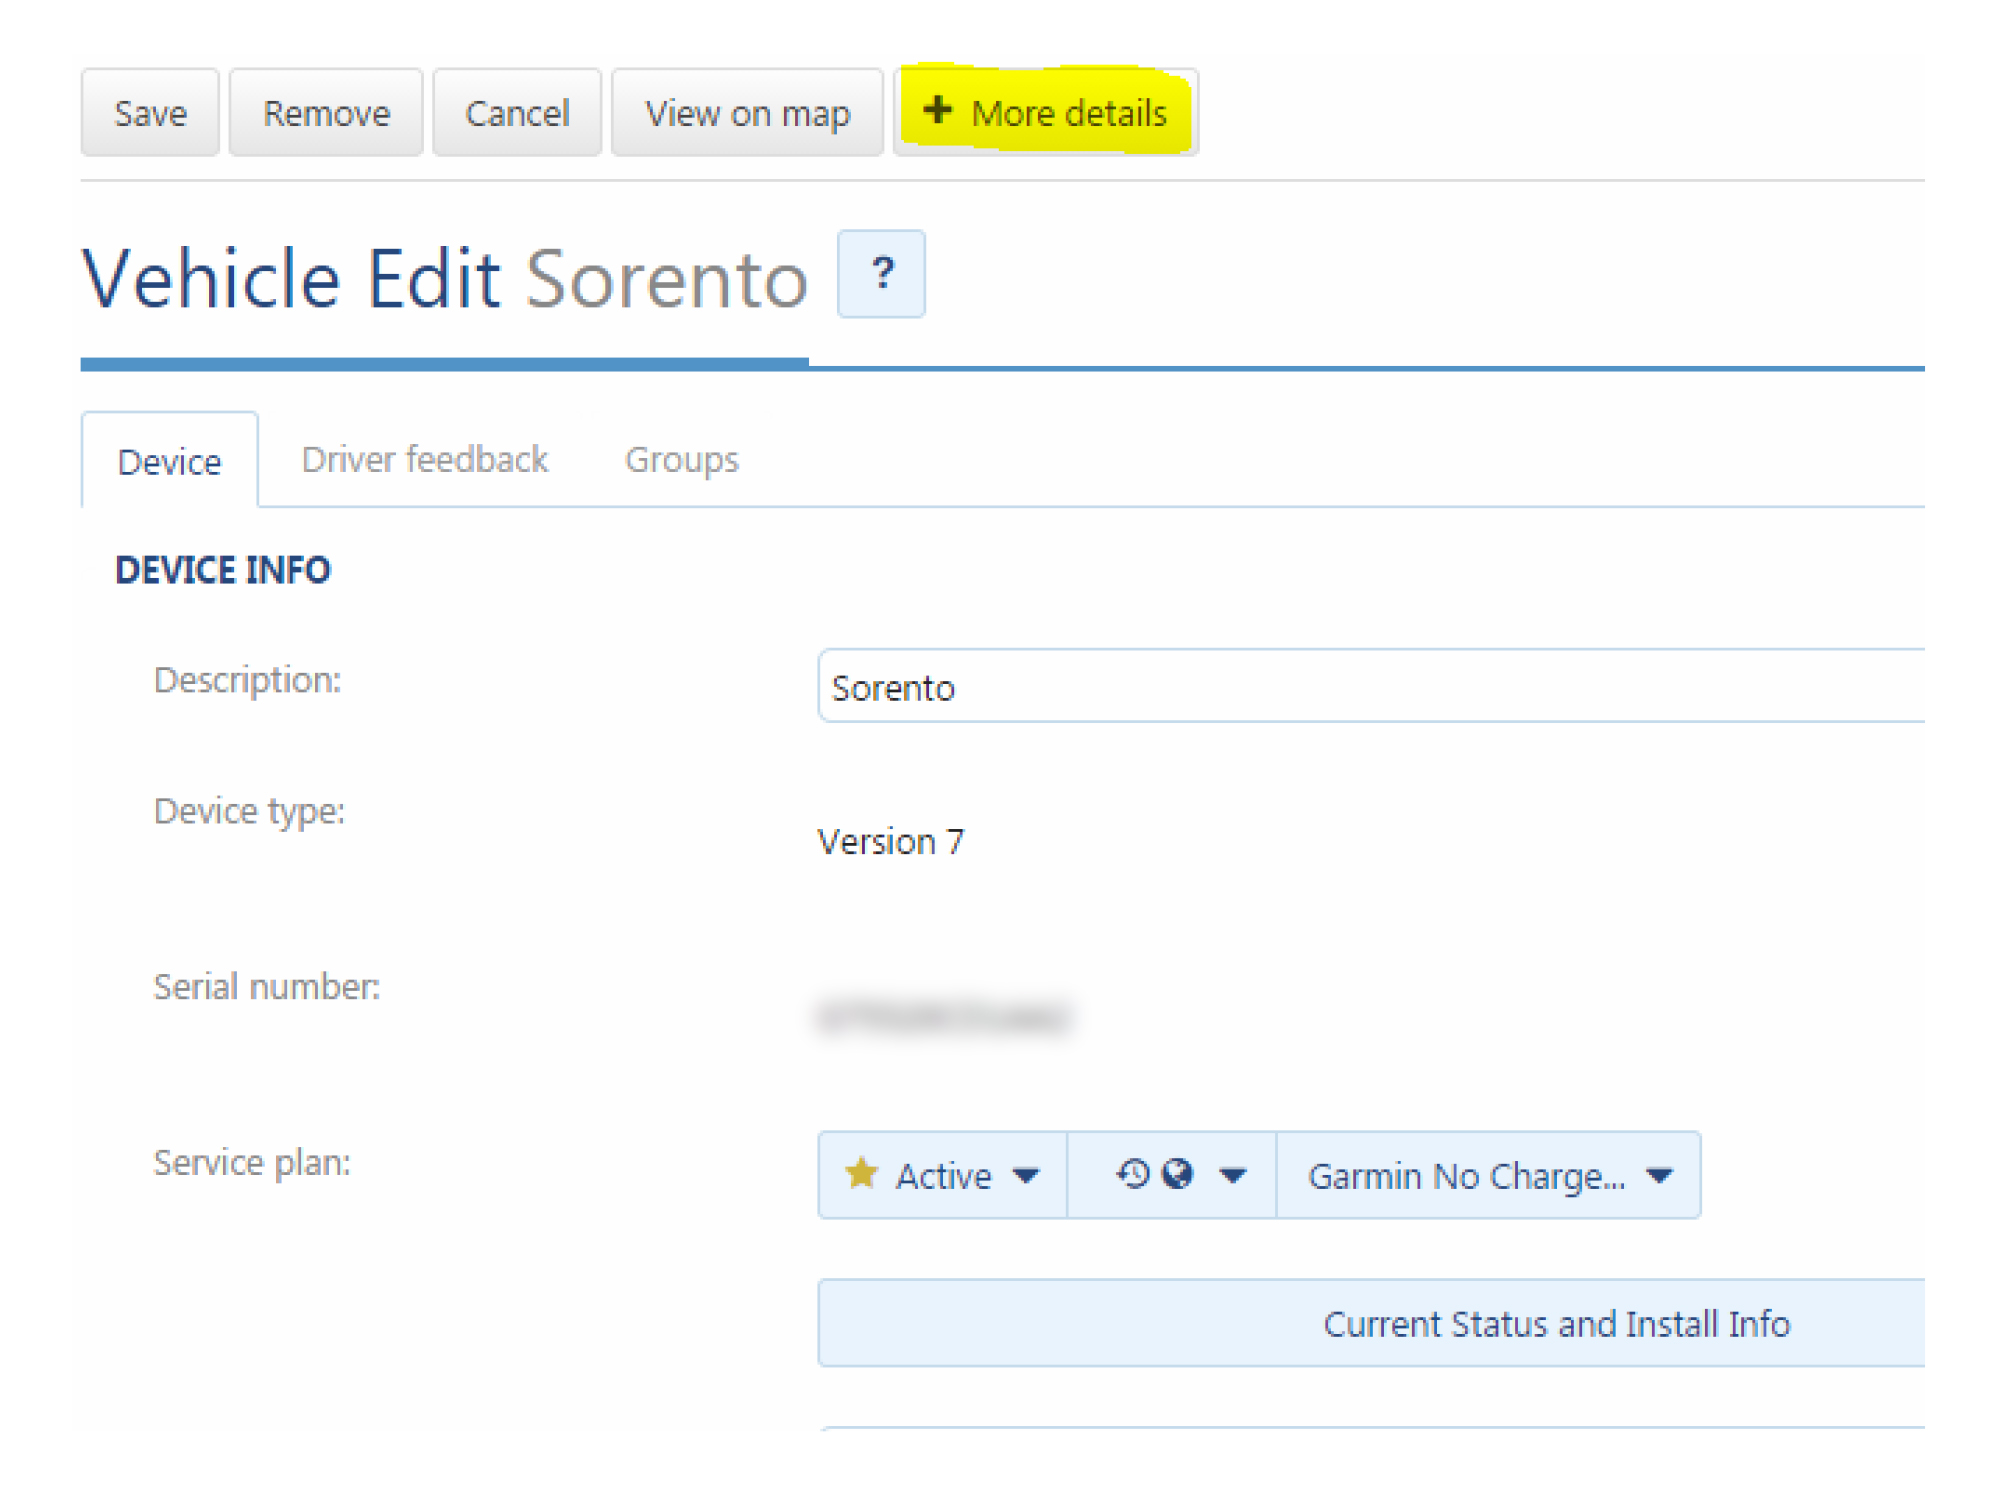This screenshot has width=1990, height=1490.
Task: Switch to the Driver feedback tab
Action: 424,459
